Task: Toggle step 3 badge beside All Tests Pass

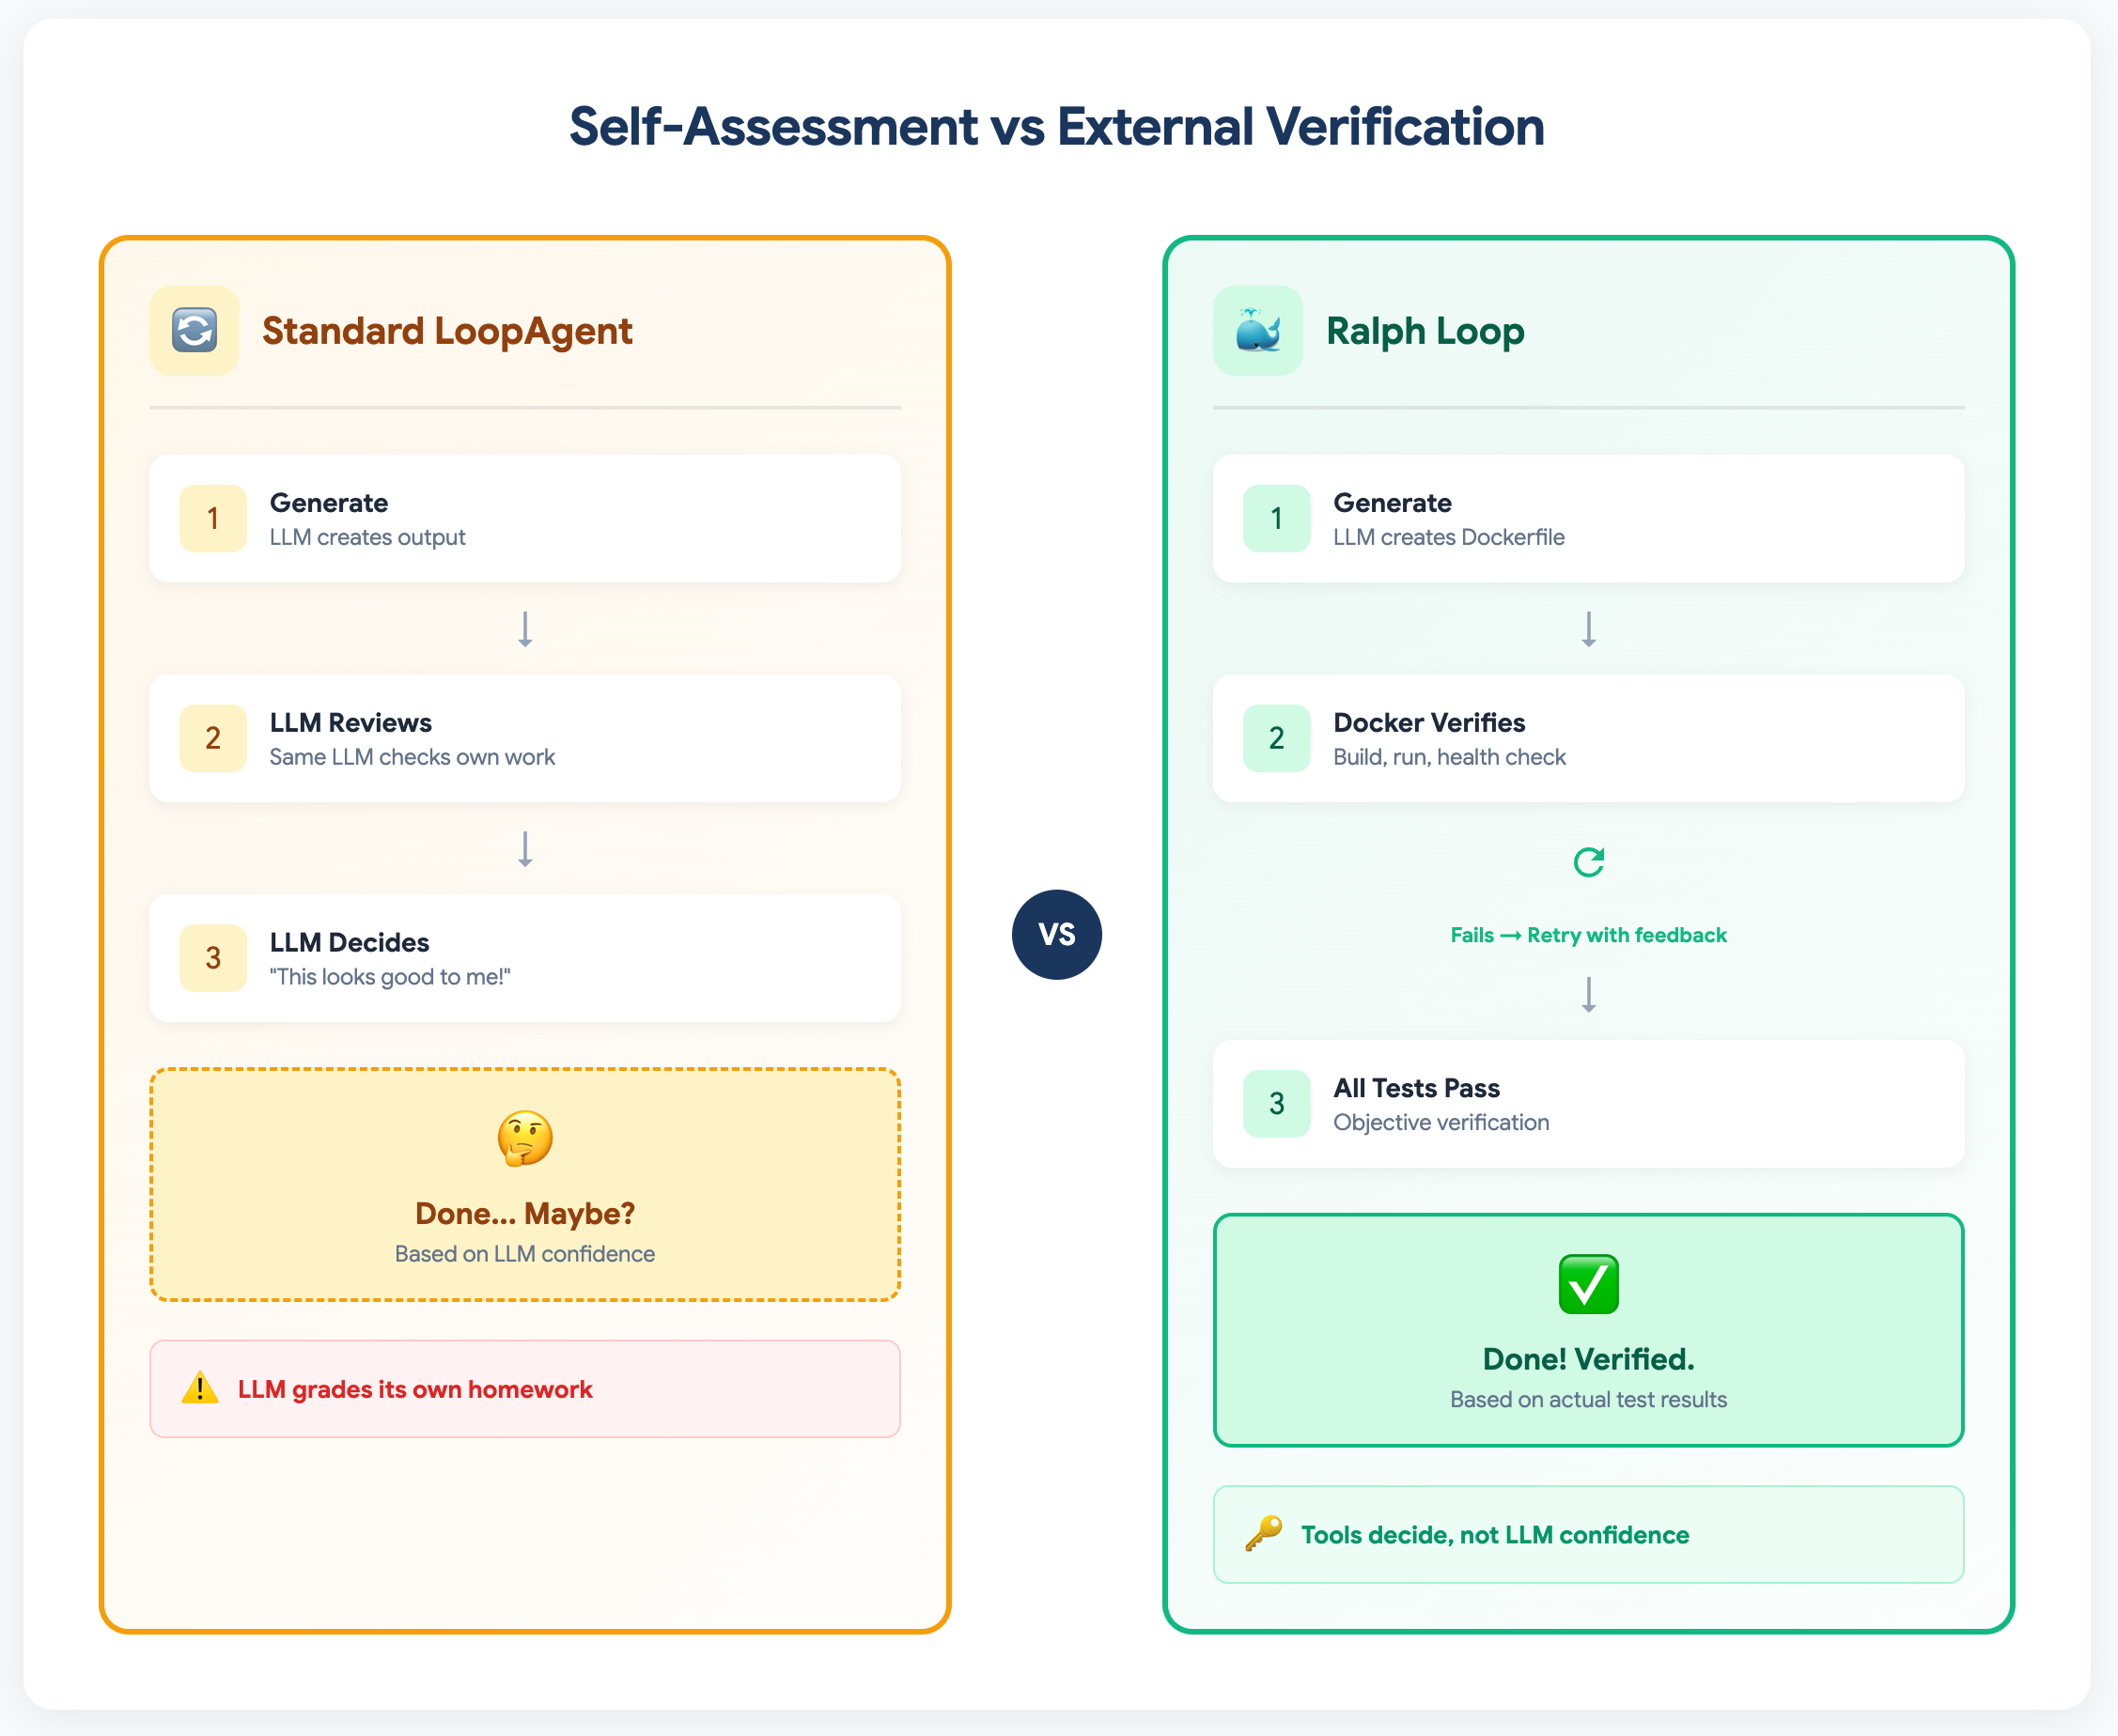Action: tap(1276, 1104)
